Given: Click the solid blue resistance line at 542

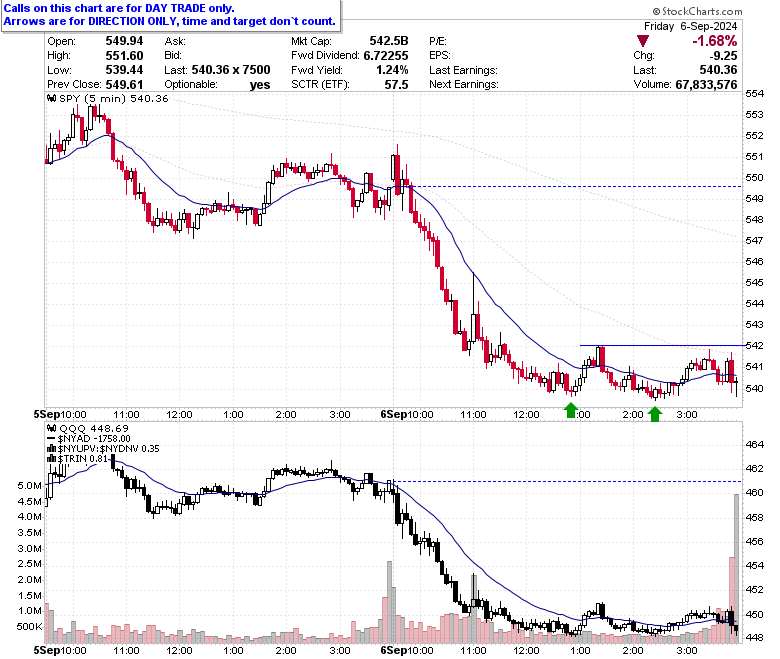Looking at the screenshot, I should [x=663, y=345].
